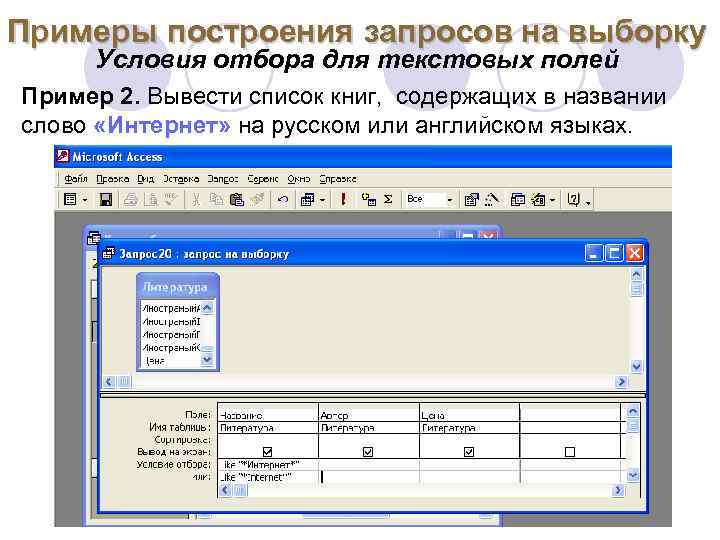
Task: Click the Microsoft Access title bar icon
Action: click(x=62, y=156)
